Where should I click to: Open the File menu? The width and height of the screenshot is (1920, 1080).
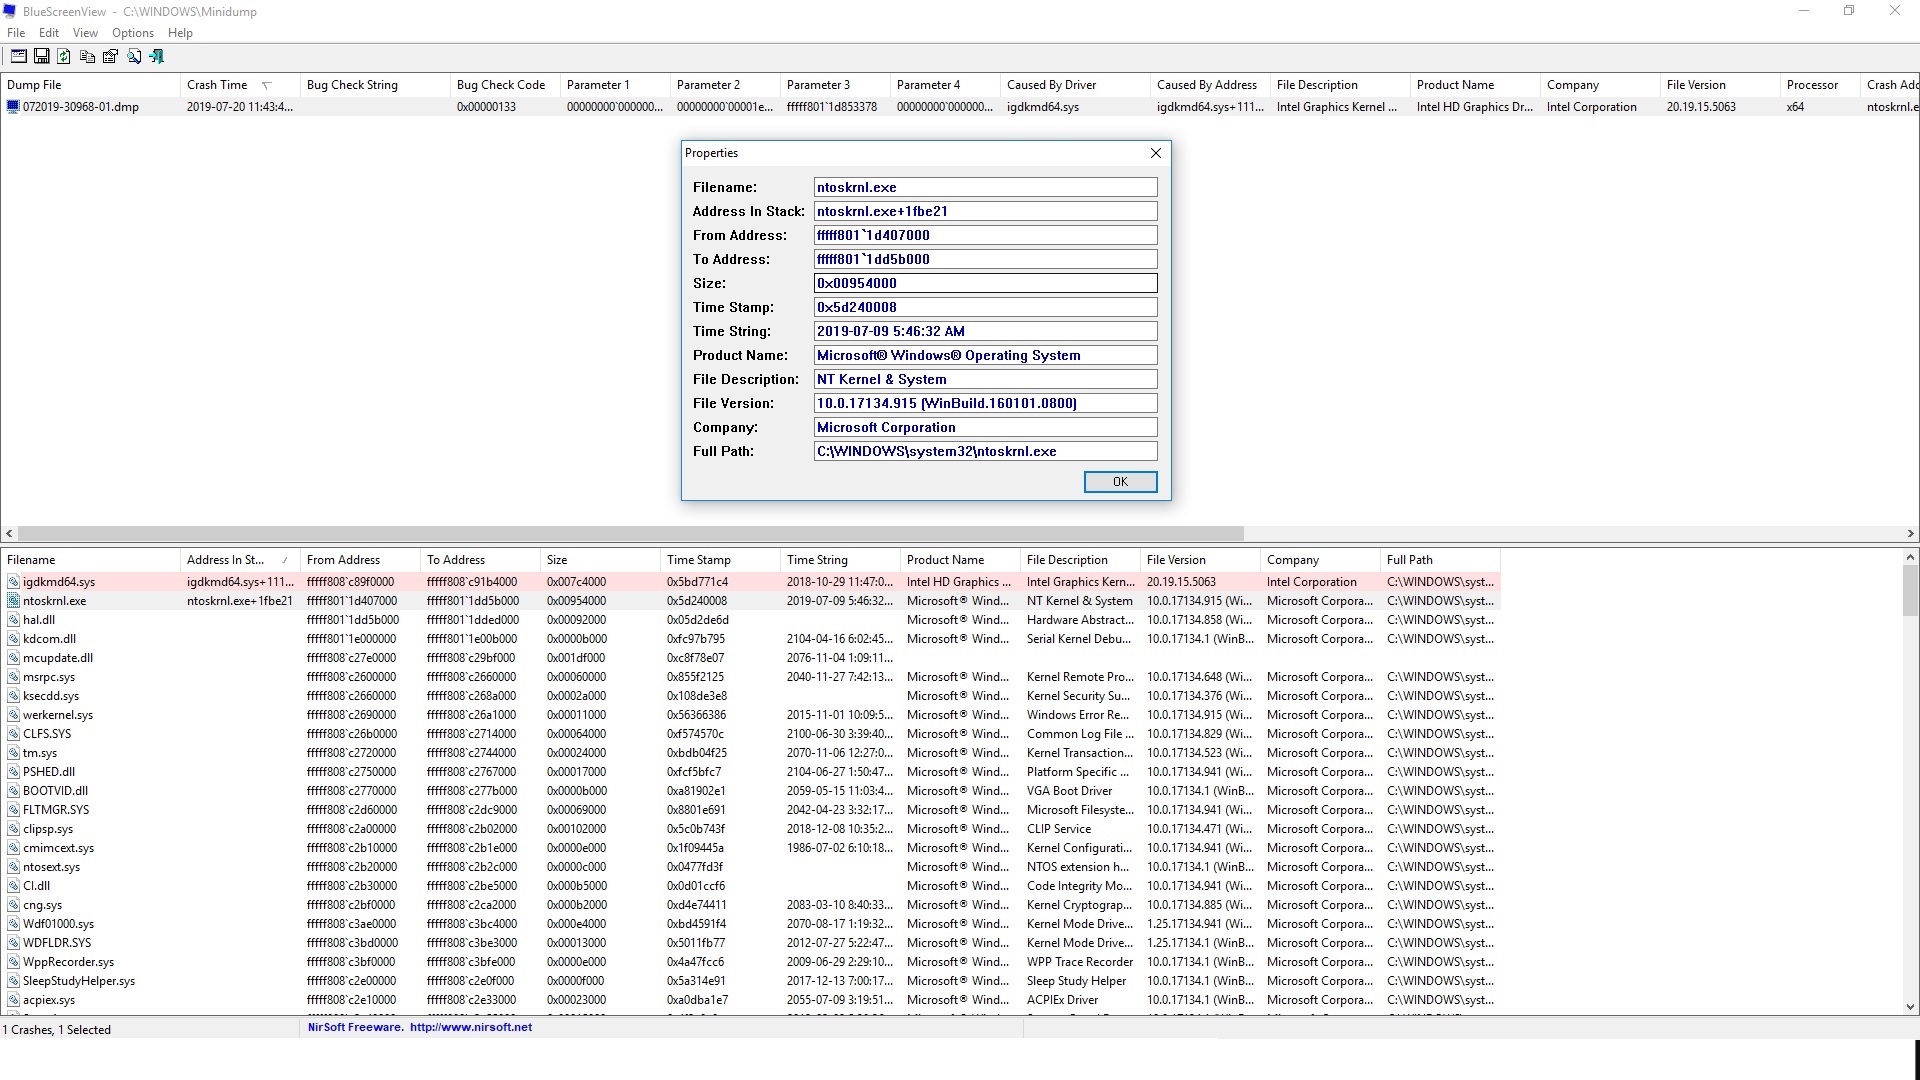pos(16,33)
